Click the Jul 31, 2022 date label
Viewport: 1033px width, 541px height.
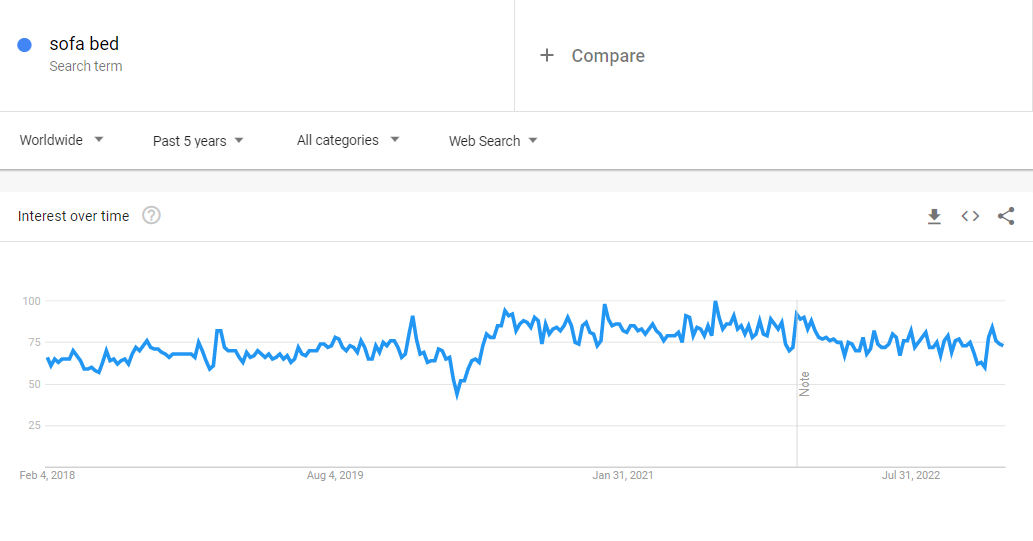point(911,475)
